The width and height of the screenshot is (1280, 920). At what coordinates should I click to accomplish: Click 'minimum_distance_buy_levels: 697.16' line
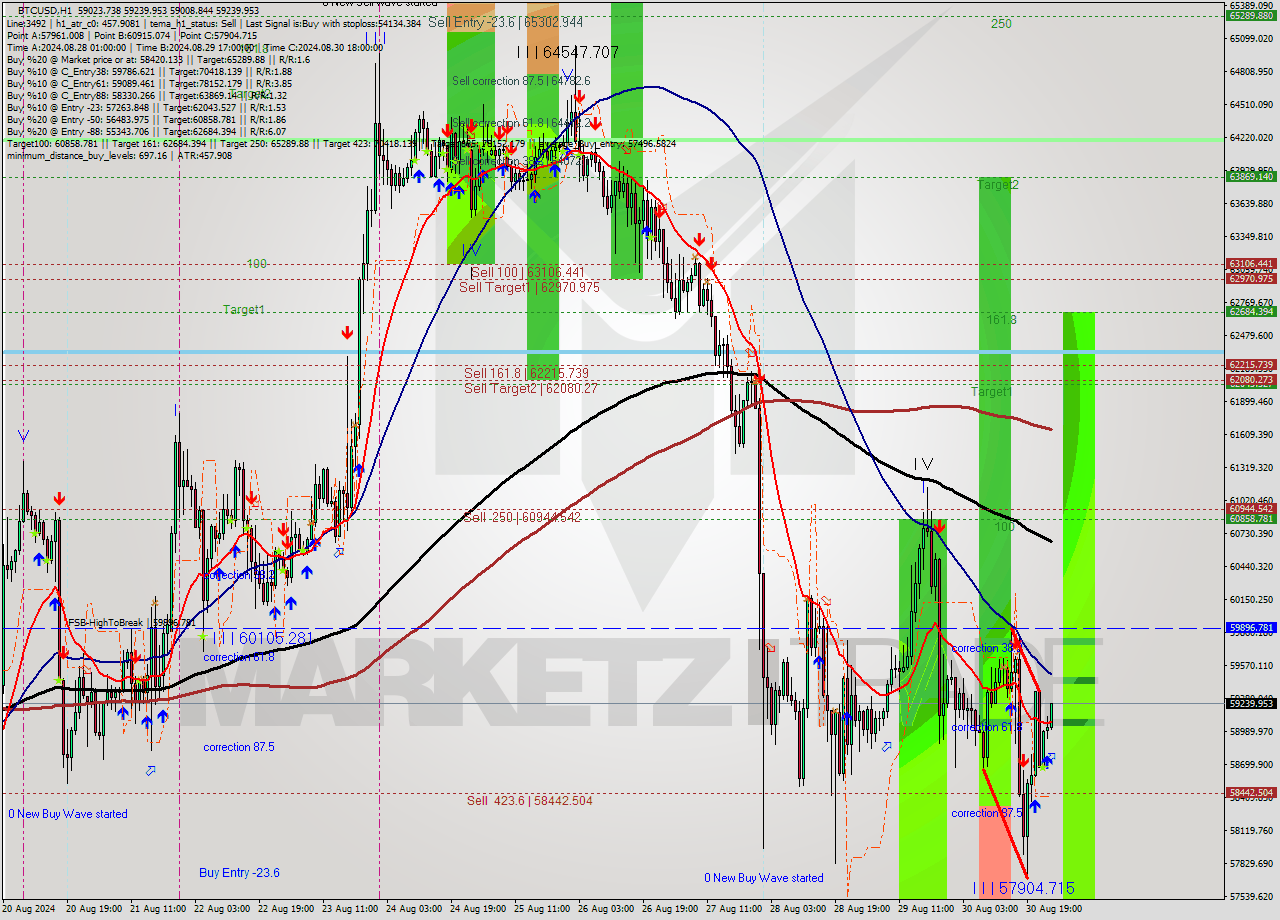[x=119, y=155]
